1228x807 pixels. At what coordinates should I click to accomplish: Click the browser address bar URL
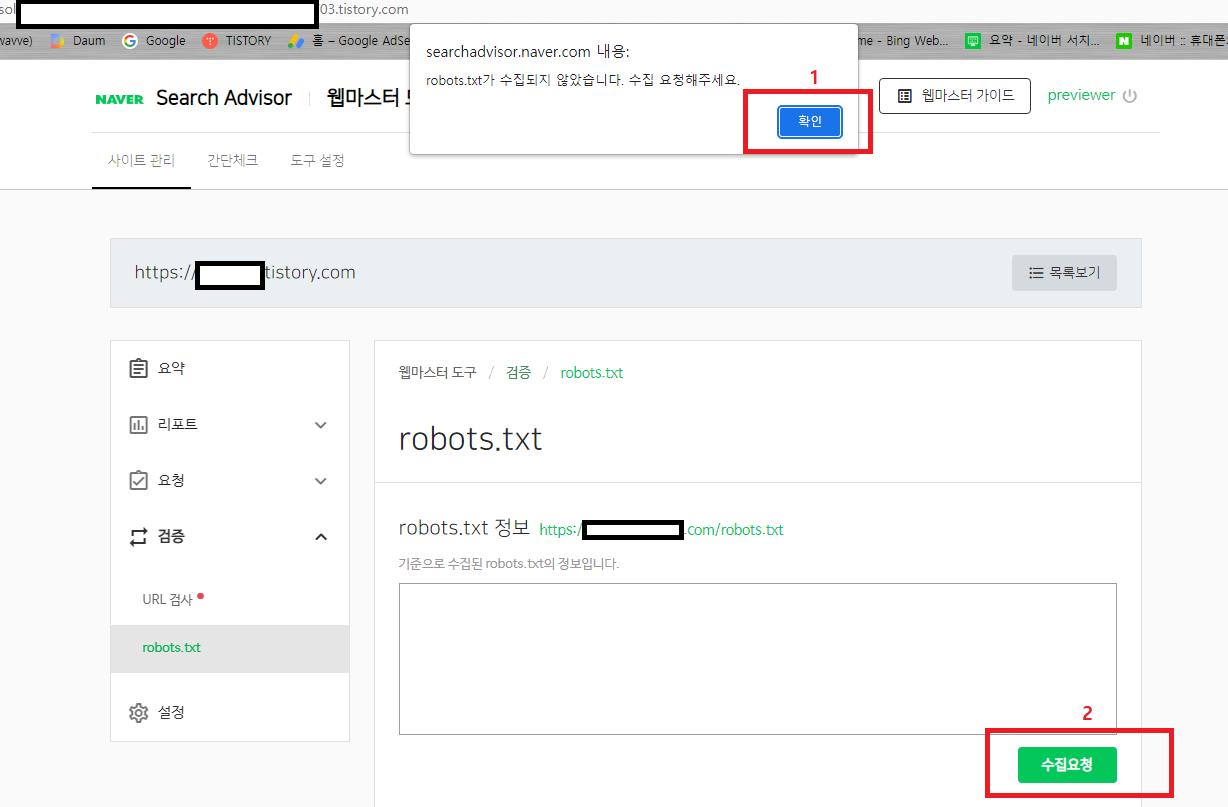(x=204, y=9)
